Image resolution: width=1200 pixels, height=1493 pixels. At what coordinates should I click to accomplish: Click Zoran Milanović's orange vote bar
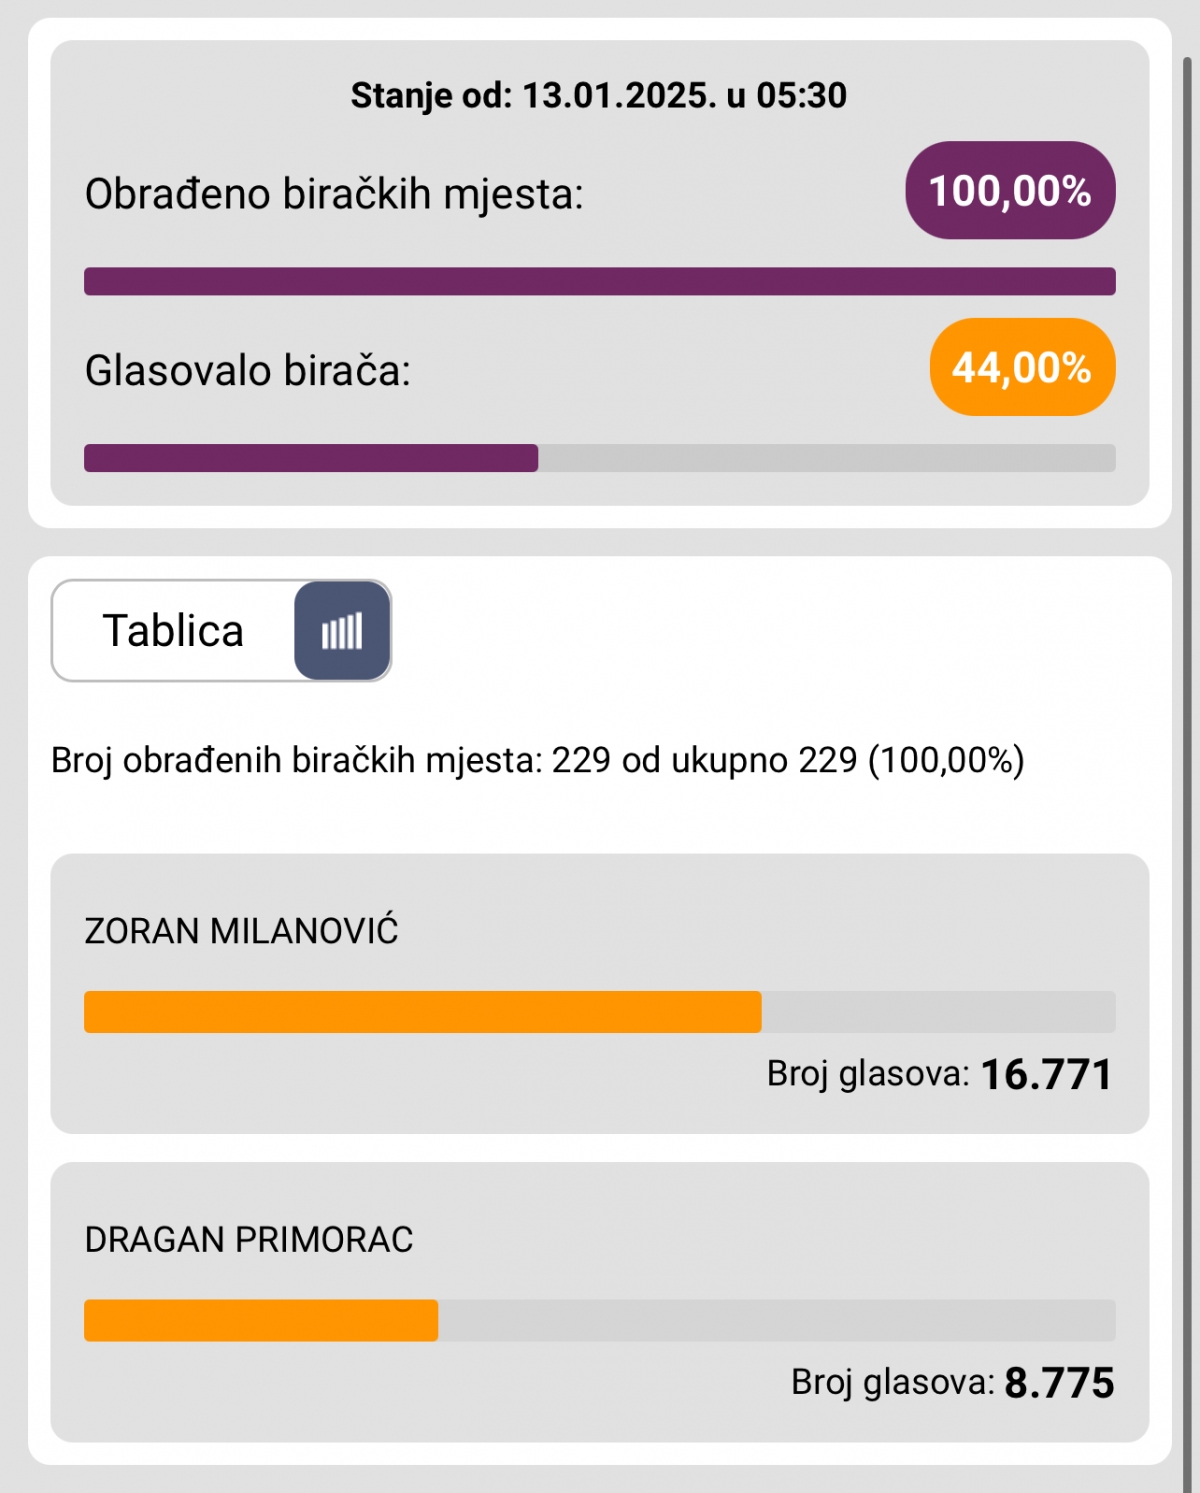pos(422,1012)
